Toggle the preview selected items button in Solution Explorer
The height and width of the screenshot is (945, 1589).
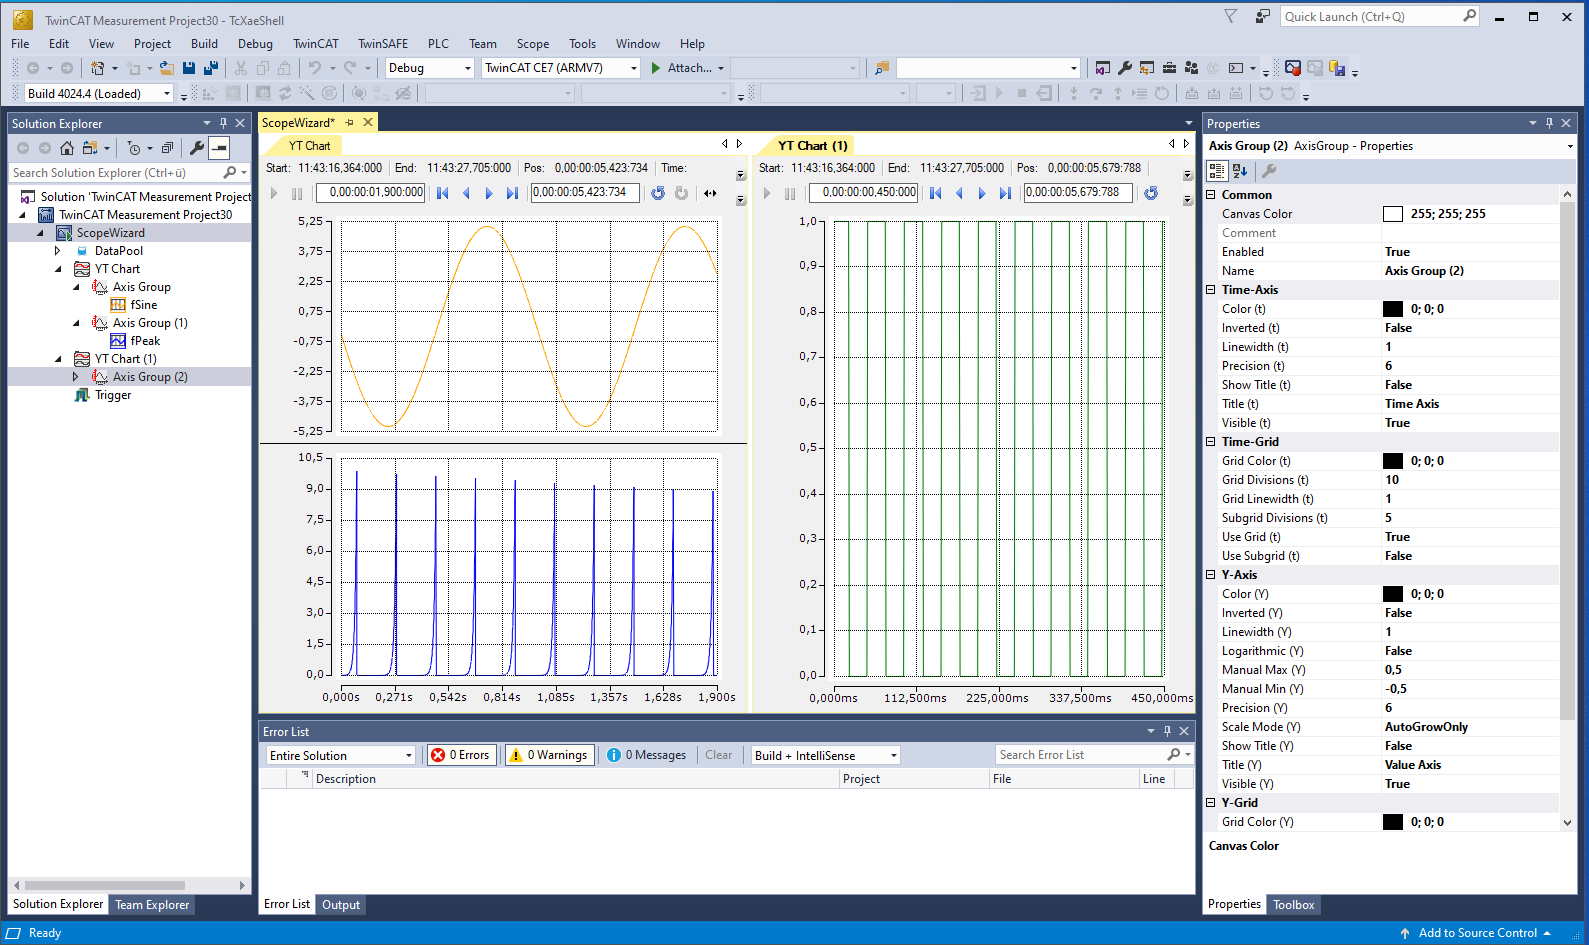pyautogui.click(x=219, y=148)
